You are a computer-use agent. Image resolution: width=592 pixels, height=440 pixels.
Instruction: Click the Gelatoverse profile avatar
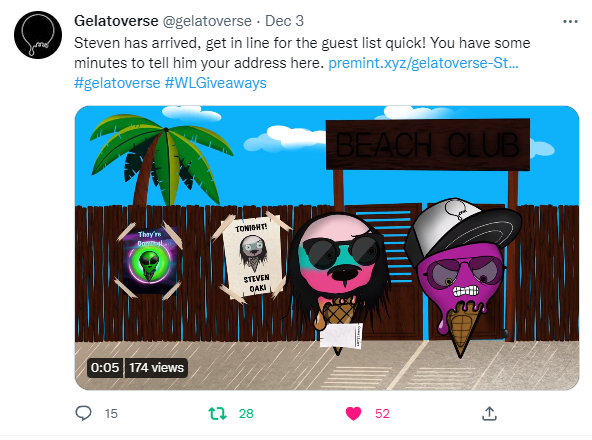(38, 35)
